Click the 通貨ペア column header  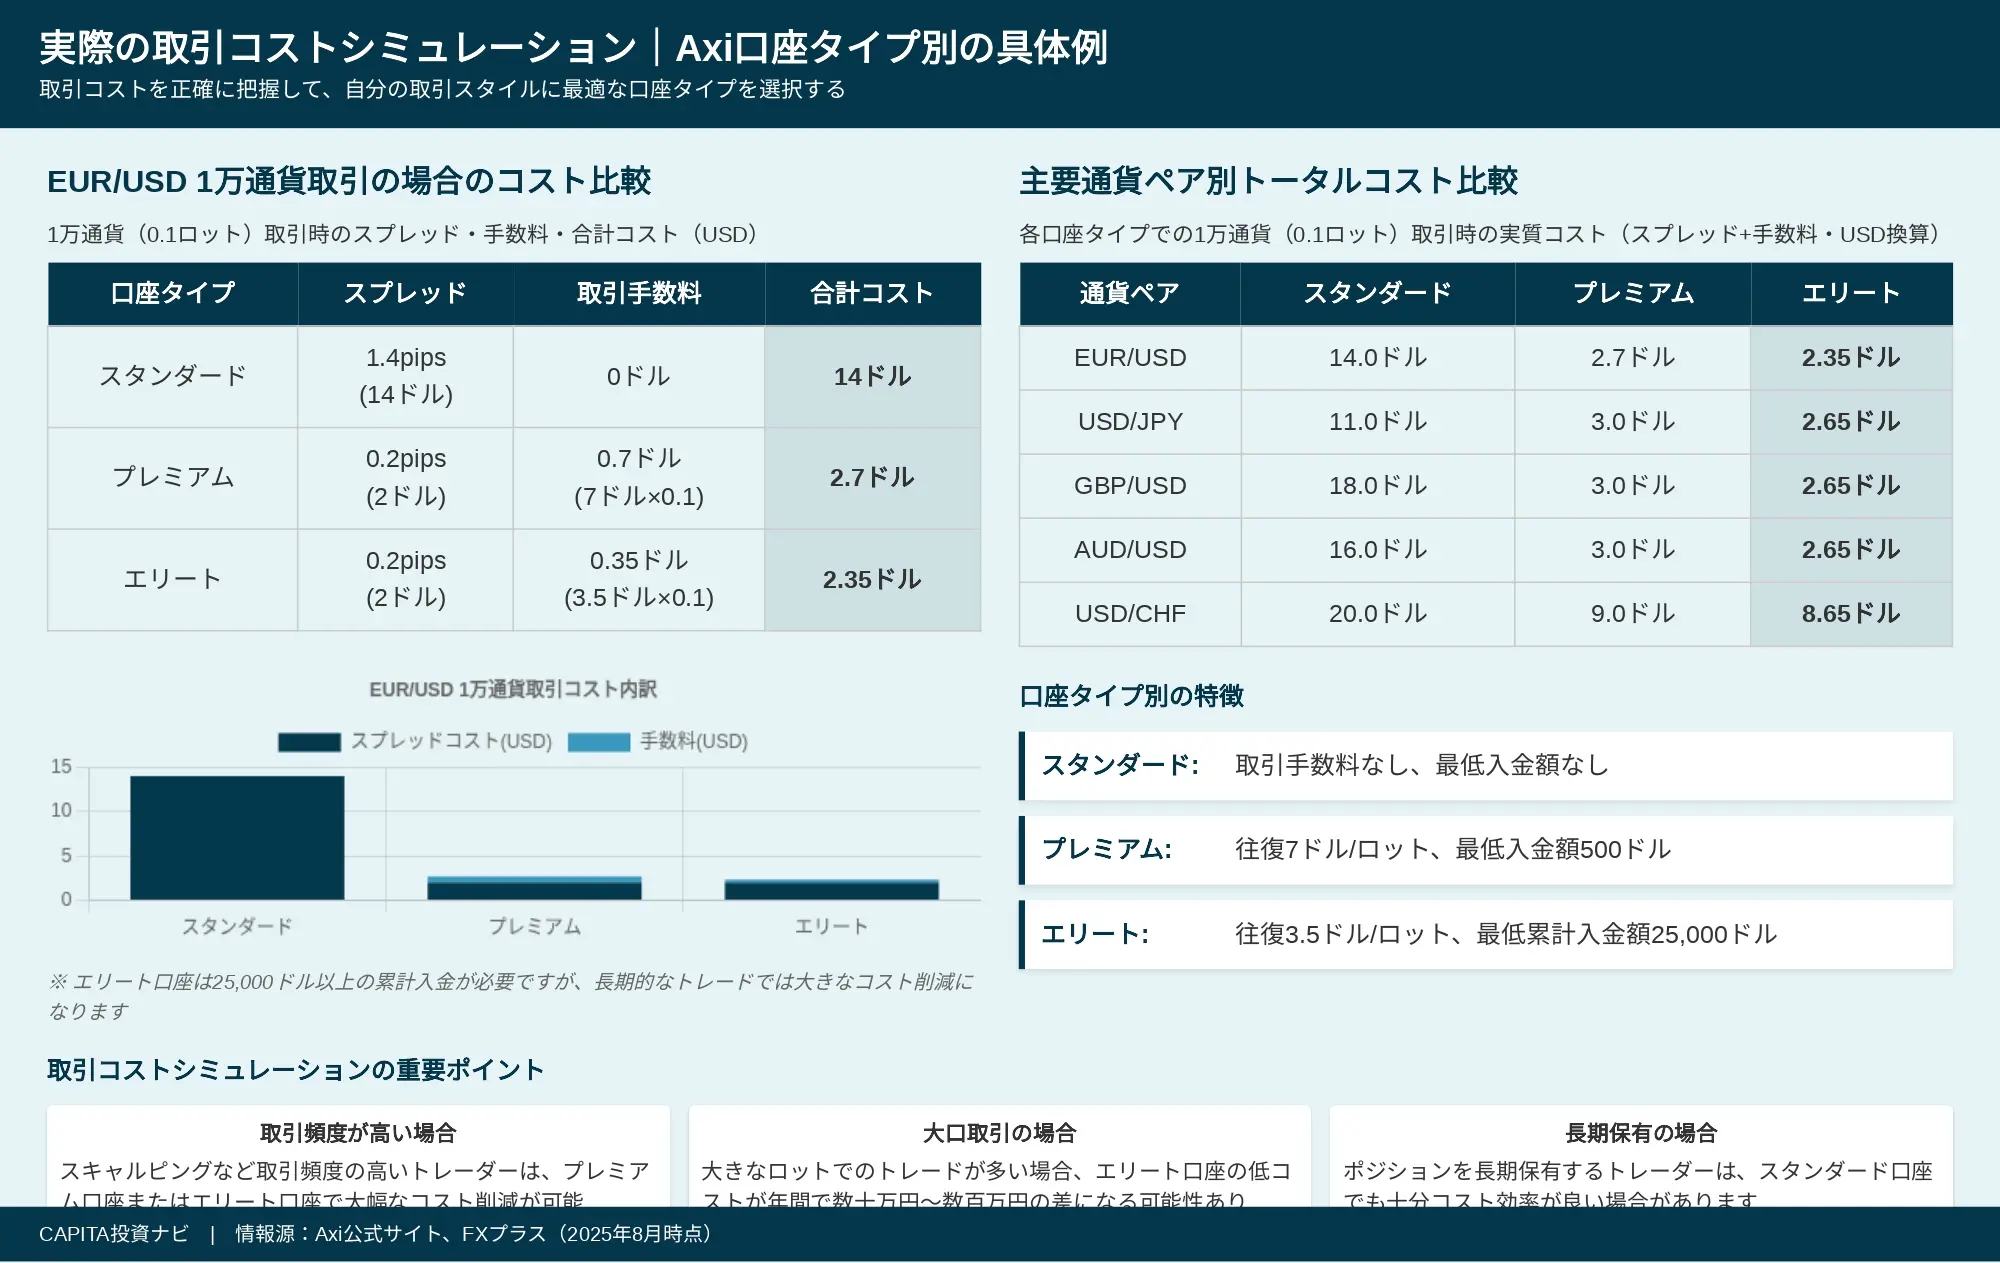point(1130,294)
